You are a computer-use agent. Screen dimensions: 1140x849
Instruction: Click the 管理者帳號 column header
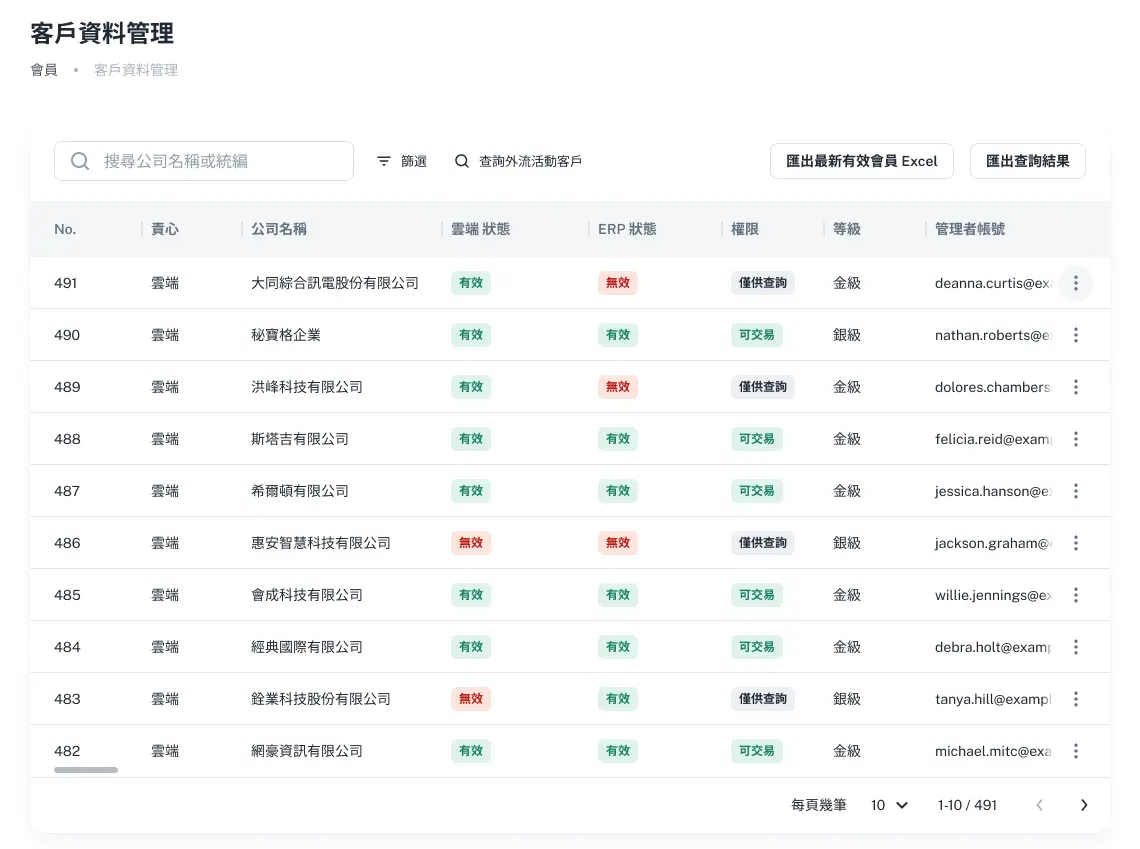coord(970,229)
